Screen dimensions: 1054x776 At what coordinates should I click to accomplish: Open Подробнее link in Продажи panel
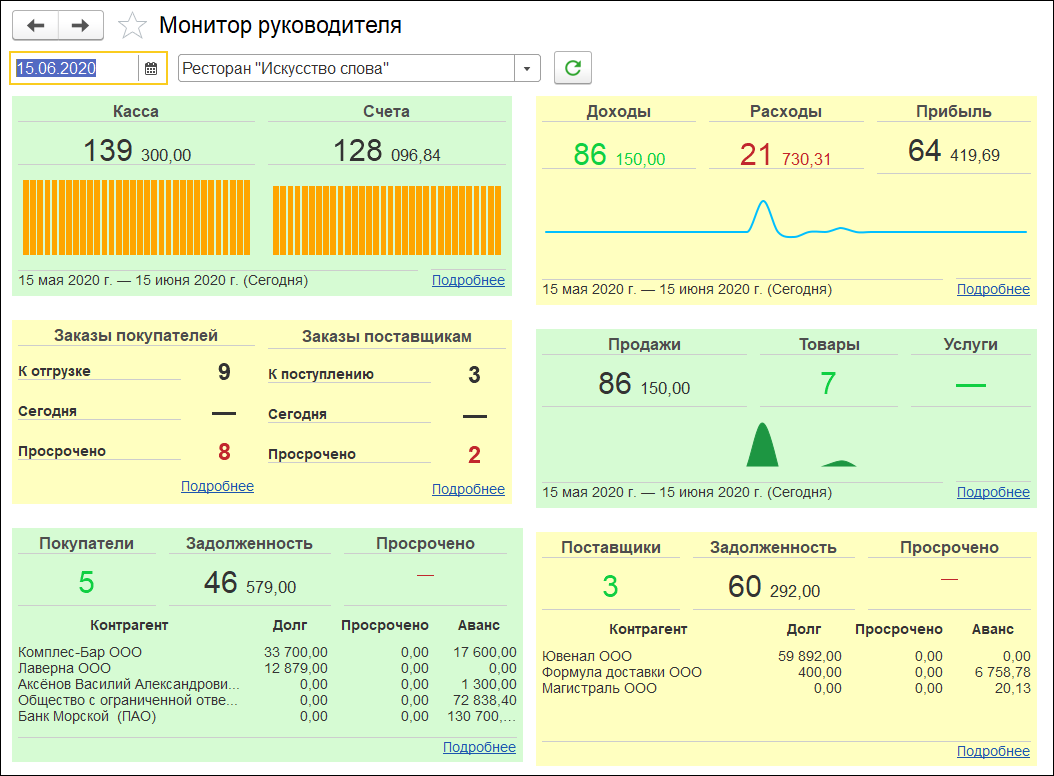(x=993, y=492)
